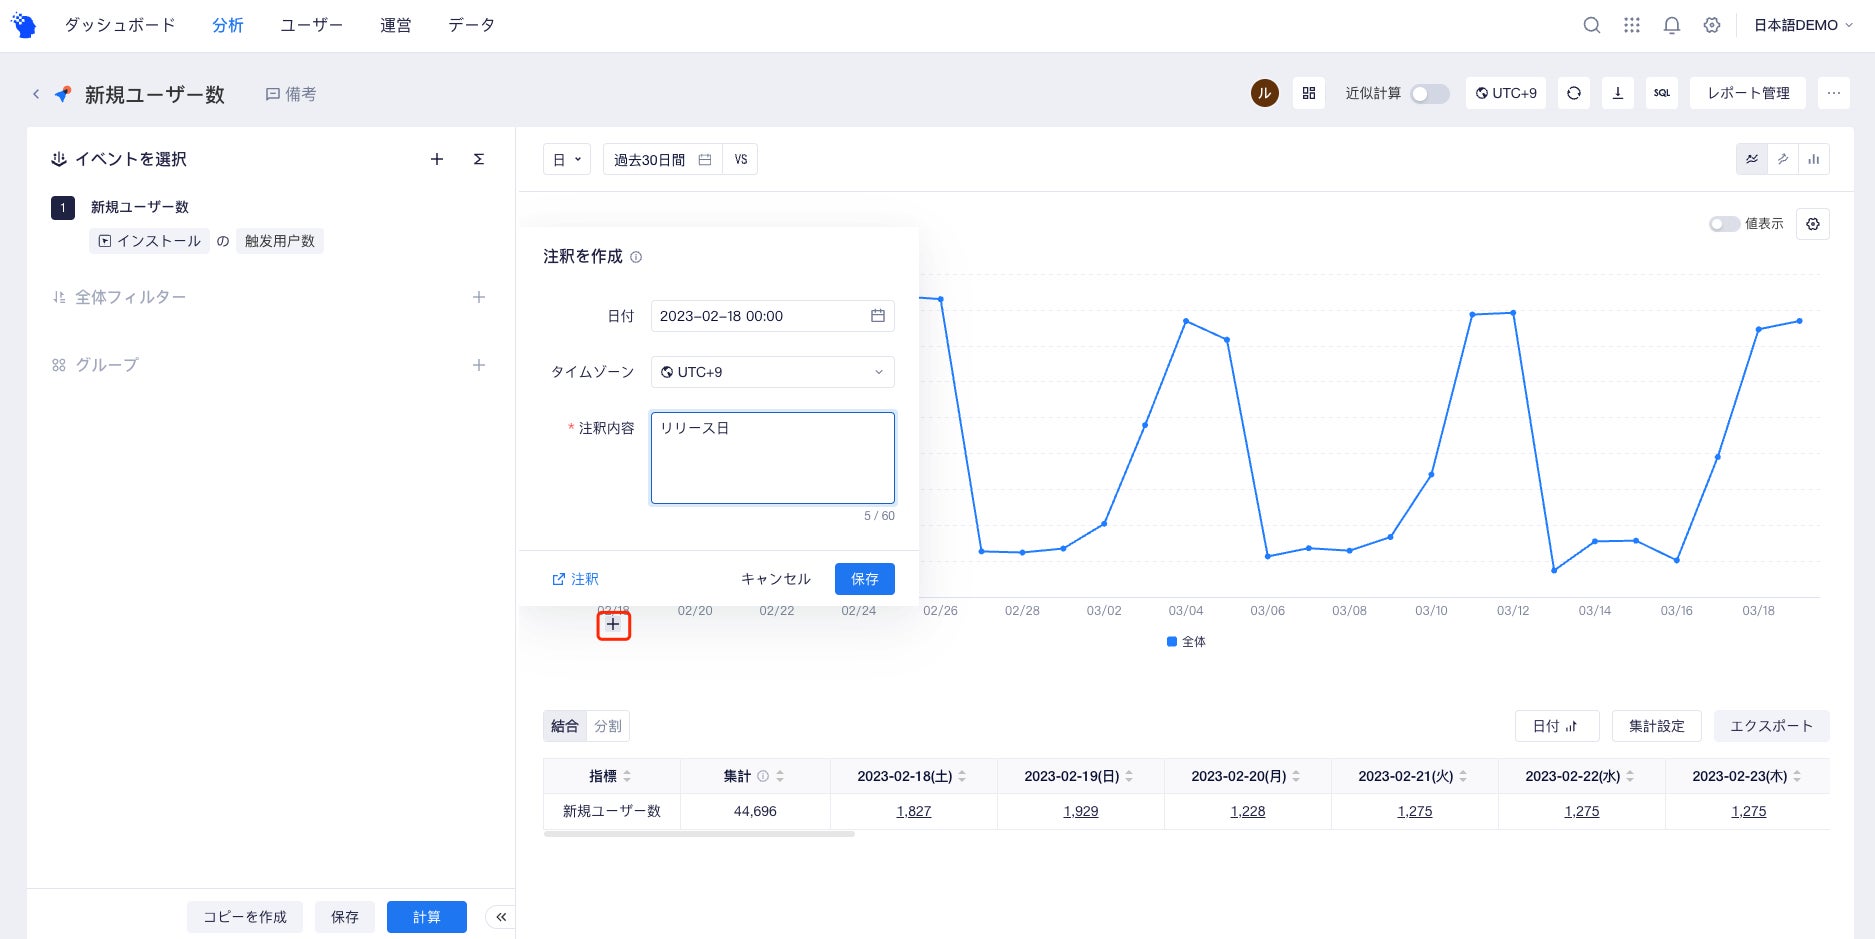Open the notifications bell
This screenshot has width=1875, height=939.
coord(1671,25)
